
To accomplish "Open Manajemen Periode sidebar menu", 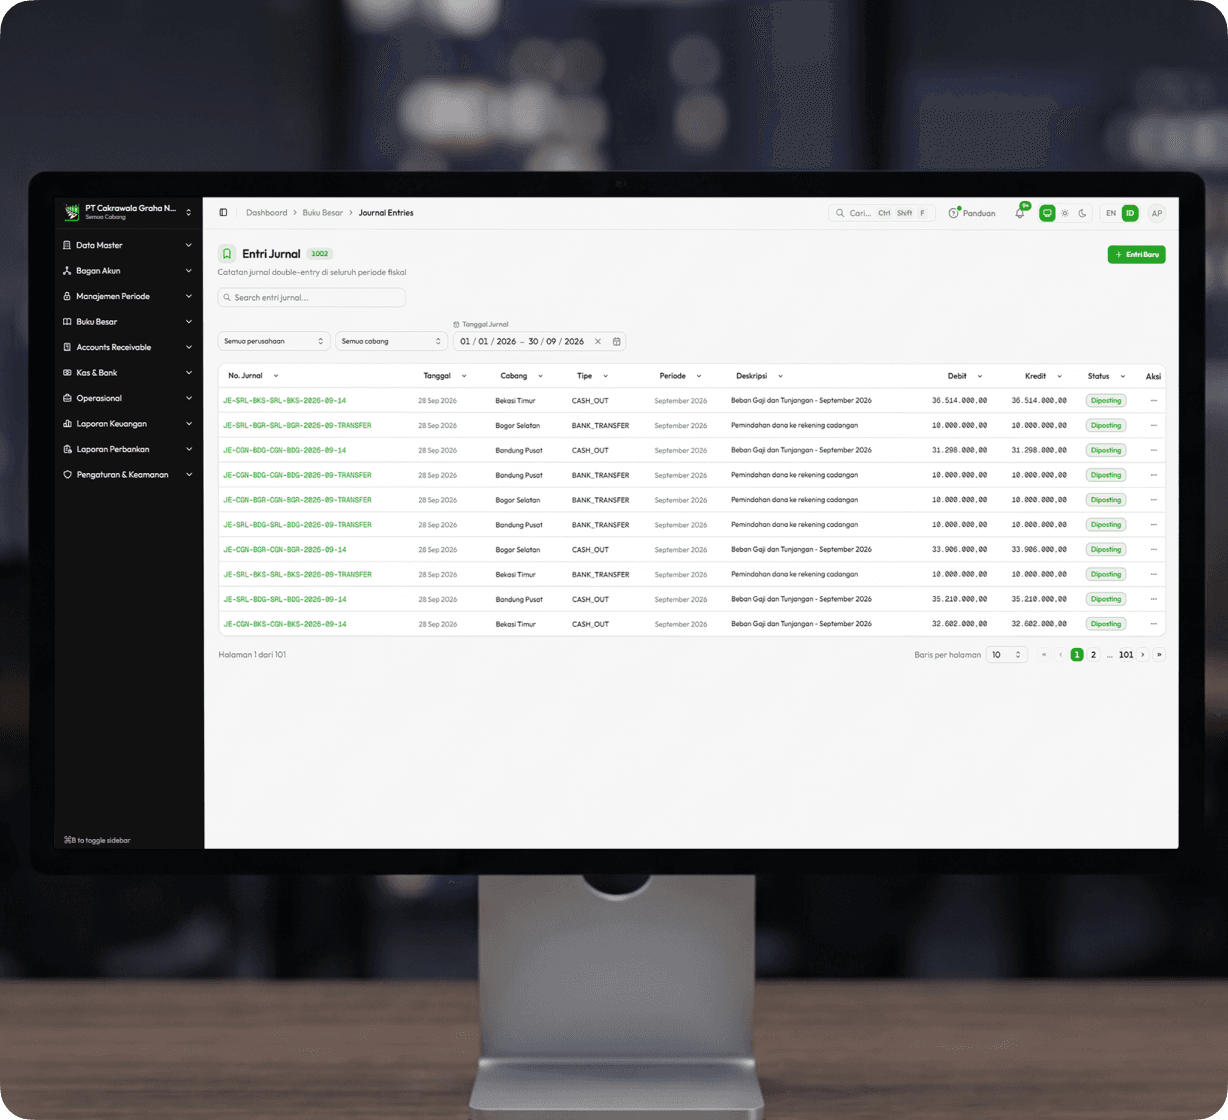I will coord(128,296).
